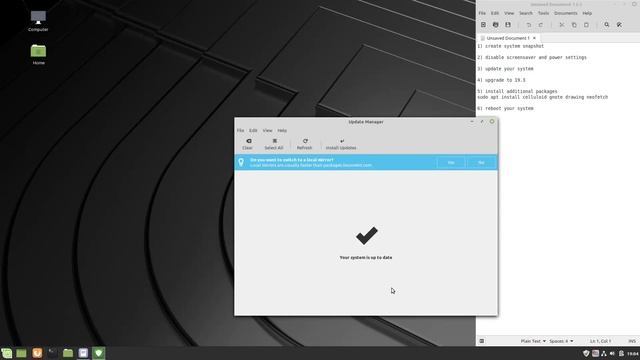Viewport: 640px width, 360px height.
Task: Click the 'upgrade to 19.3' line
Action: pyautogui.click(x=501, y=80)
